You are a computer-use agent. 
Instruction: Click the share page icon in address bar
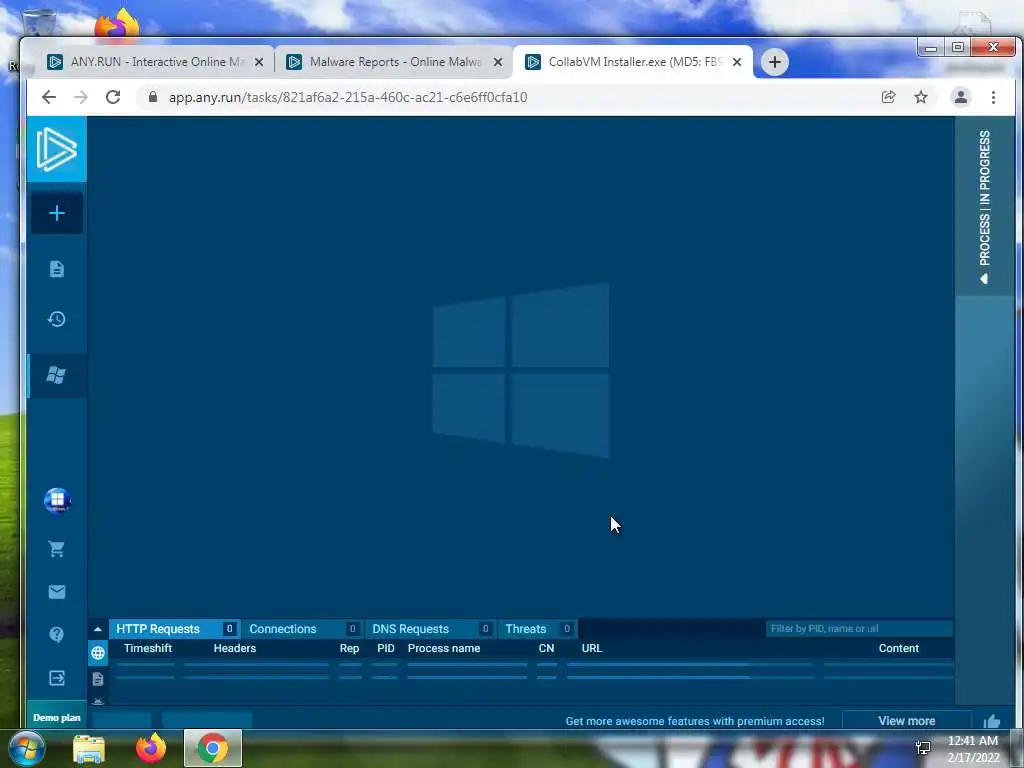pos(888,97)
